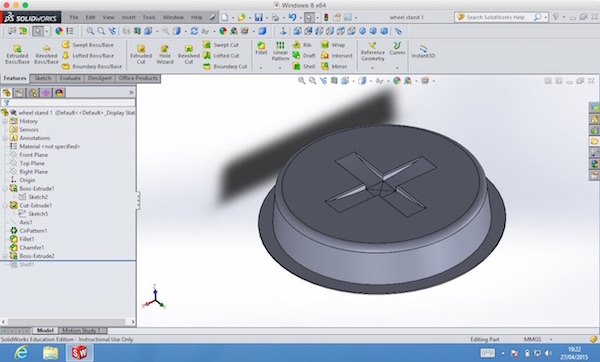The image size is (600, 362).
Task: Select the Extruded Cut tool
Action: click(x=141, y=54)
